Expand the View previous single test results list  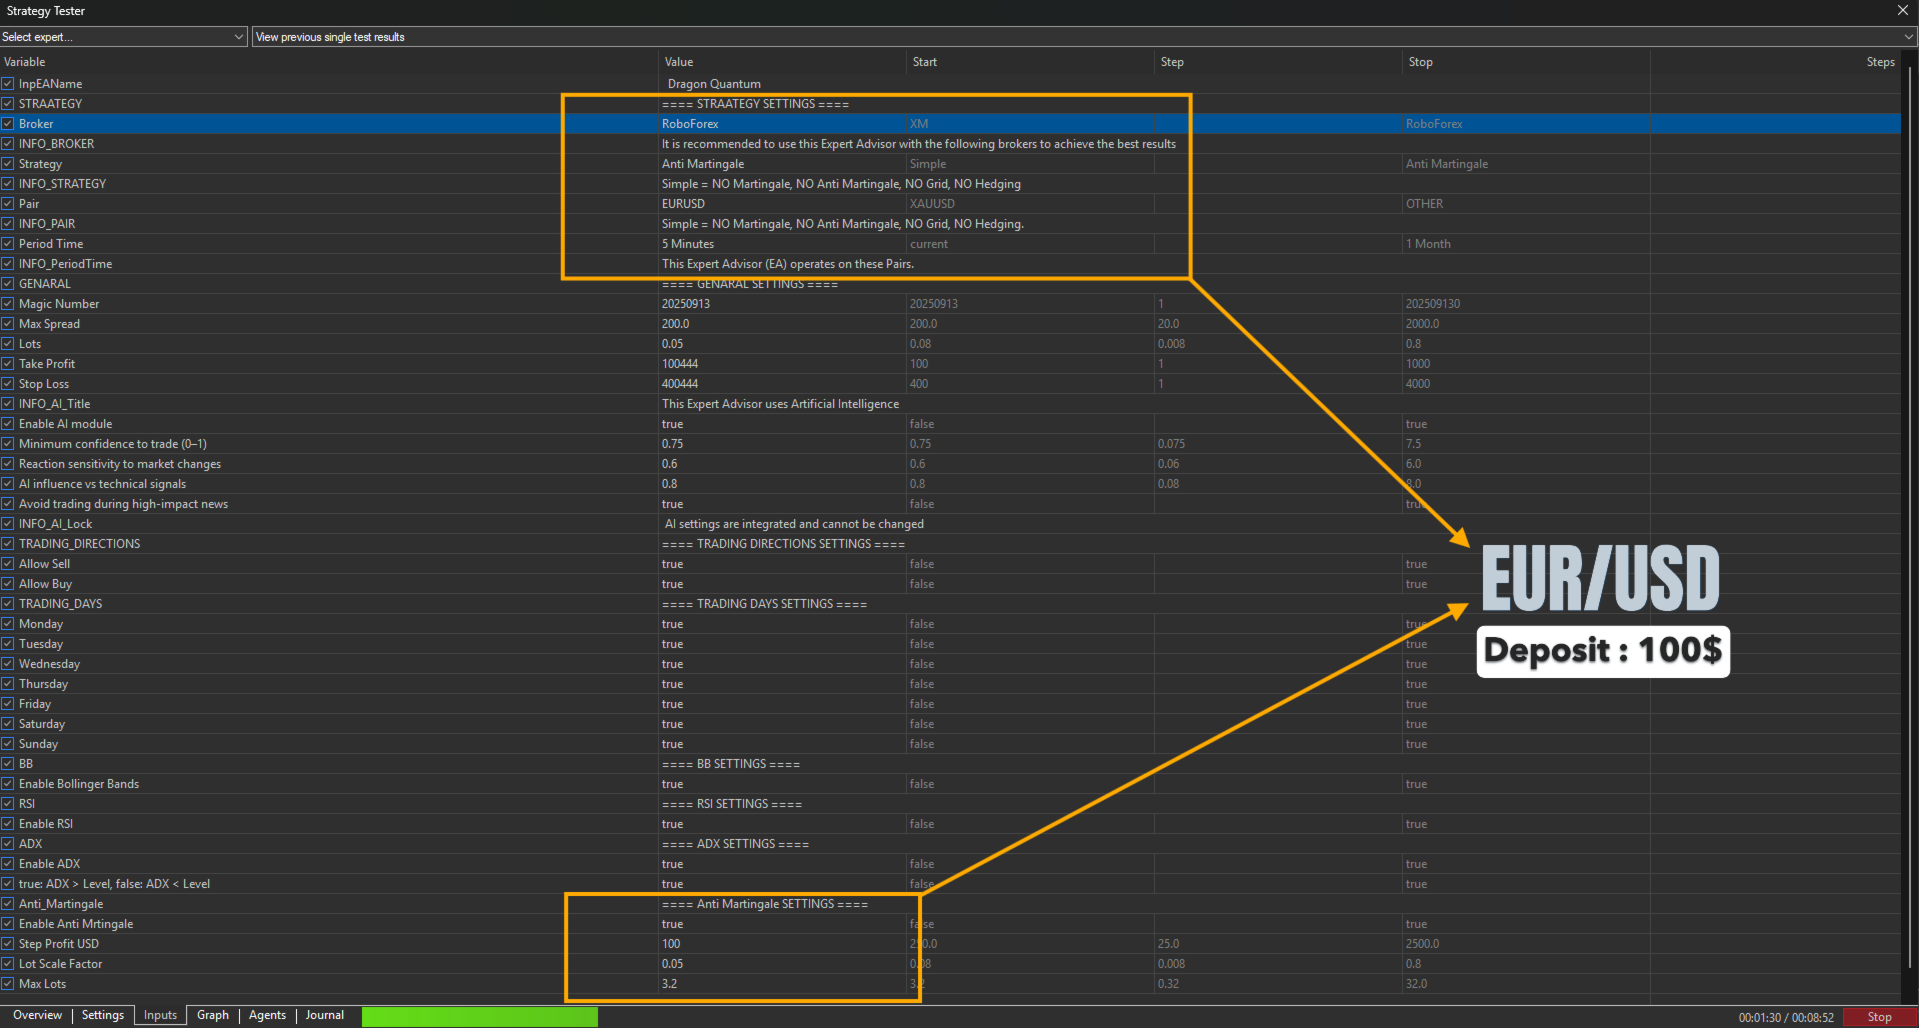coord(1084,37)
